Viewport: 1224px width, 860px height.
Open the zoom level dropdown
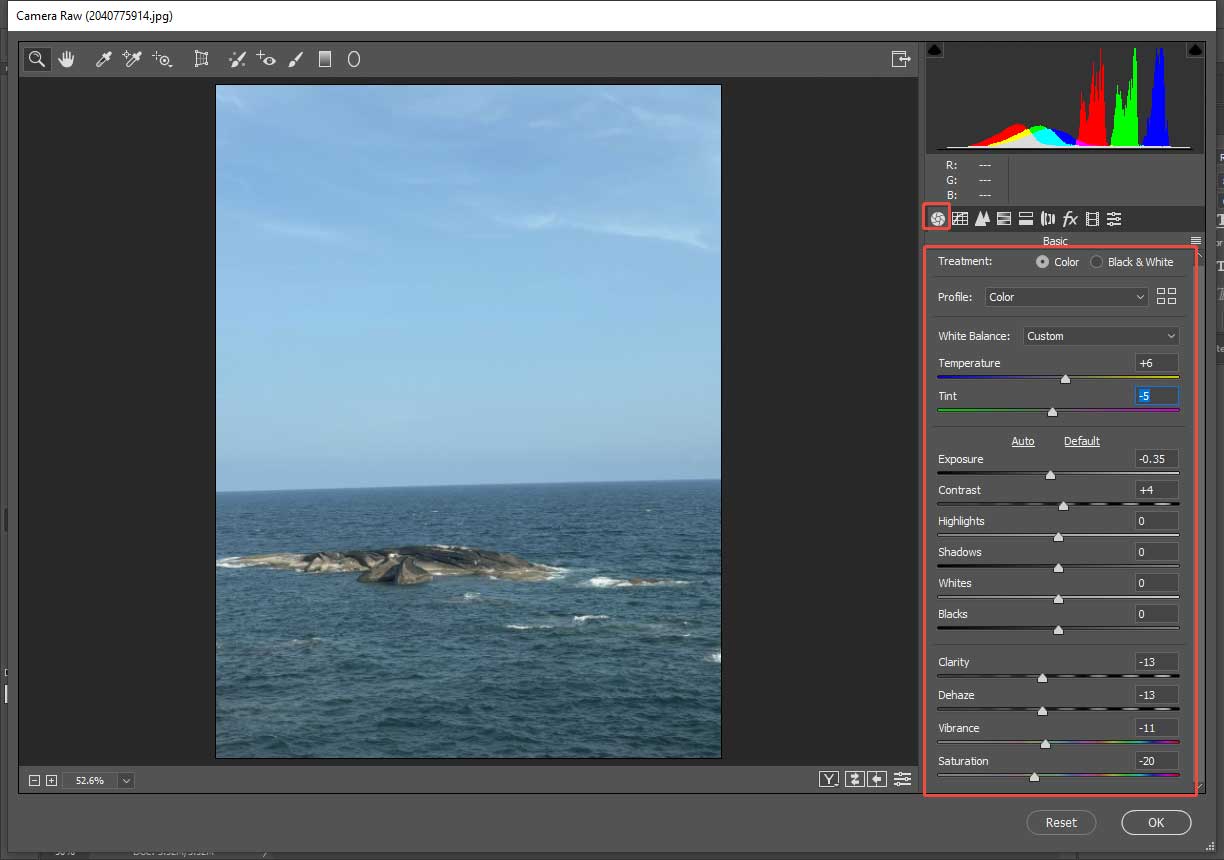(123, 780)
